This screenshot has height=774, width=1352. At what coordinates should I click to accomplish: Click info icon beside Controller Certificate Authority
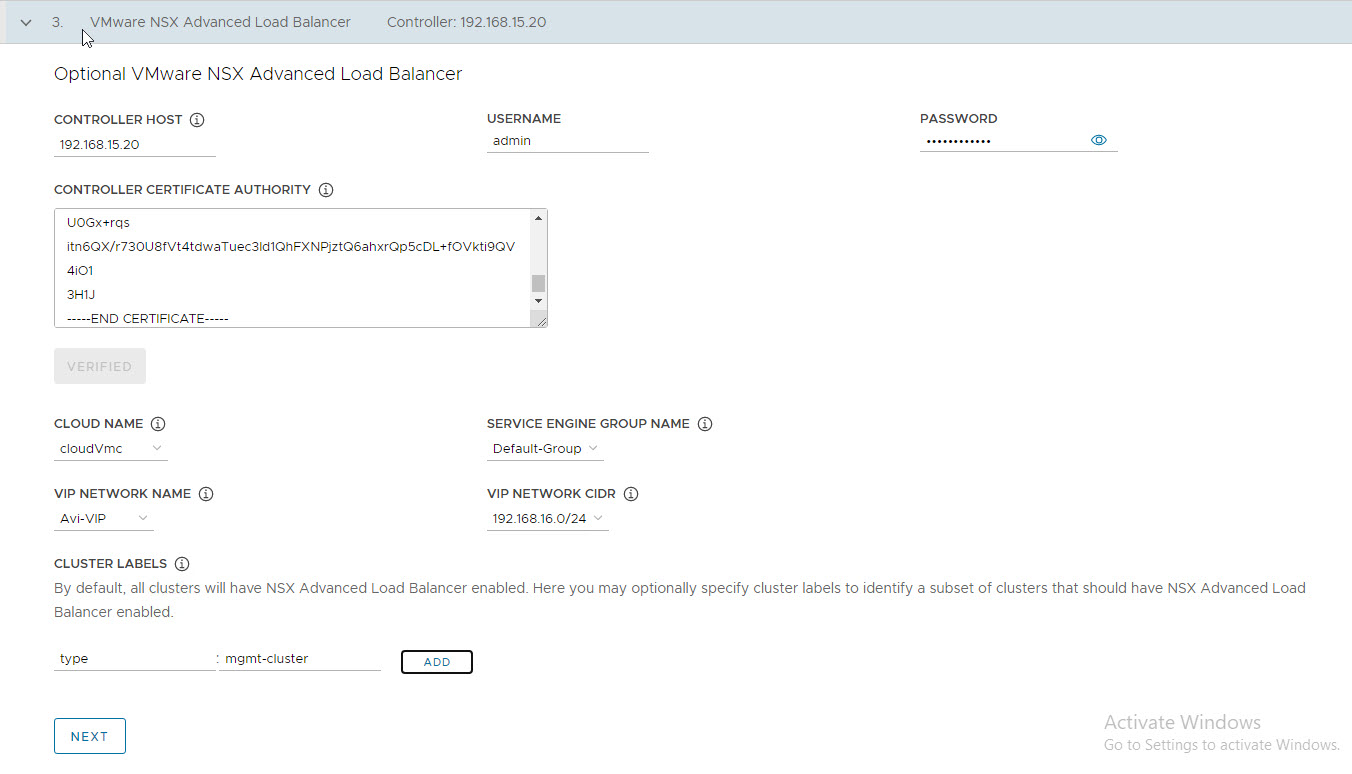pyautogui.click(x=325, y=190)
